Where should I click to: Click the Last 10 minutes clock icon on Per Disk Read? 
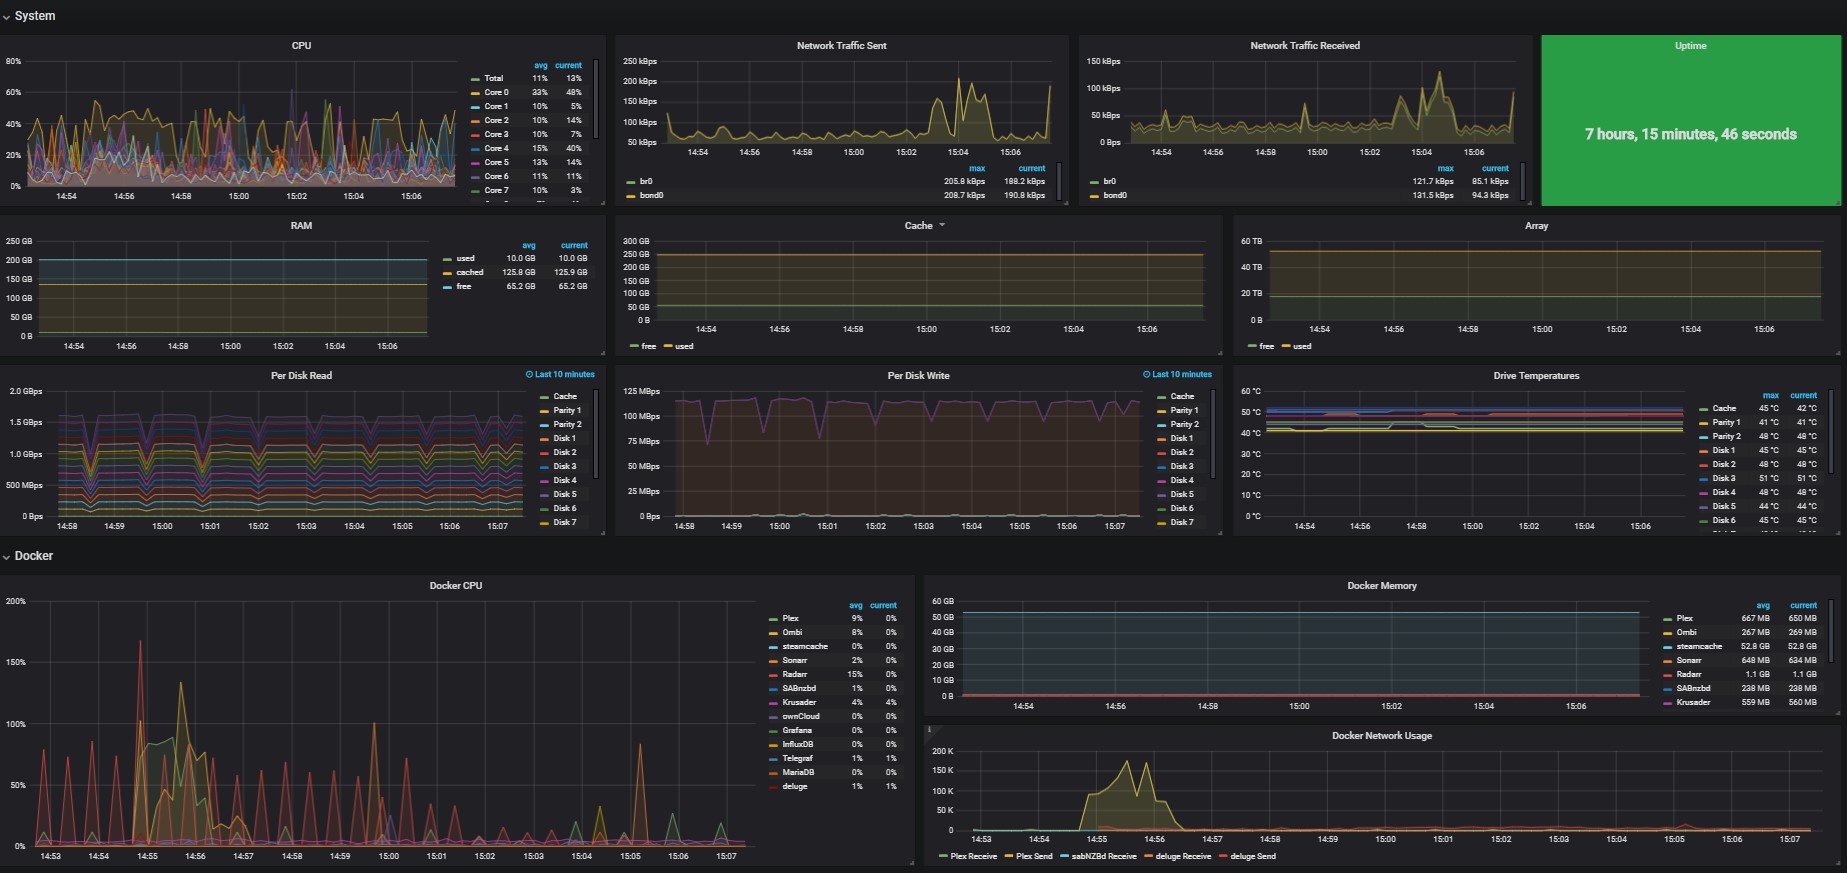pos(529,374)
